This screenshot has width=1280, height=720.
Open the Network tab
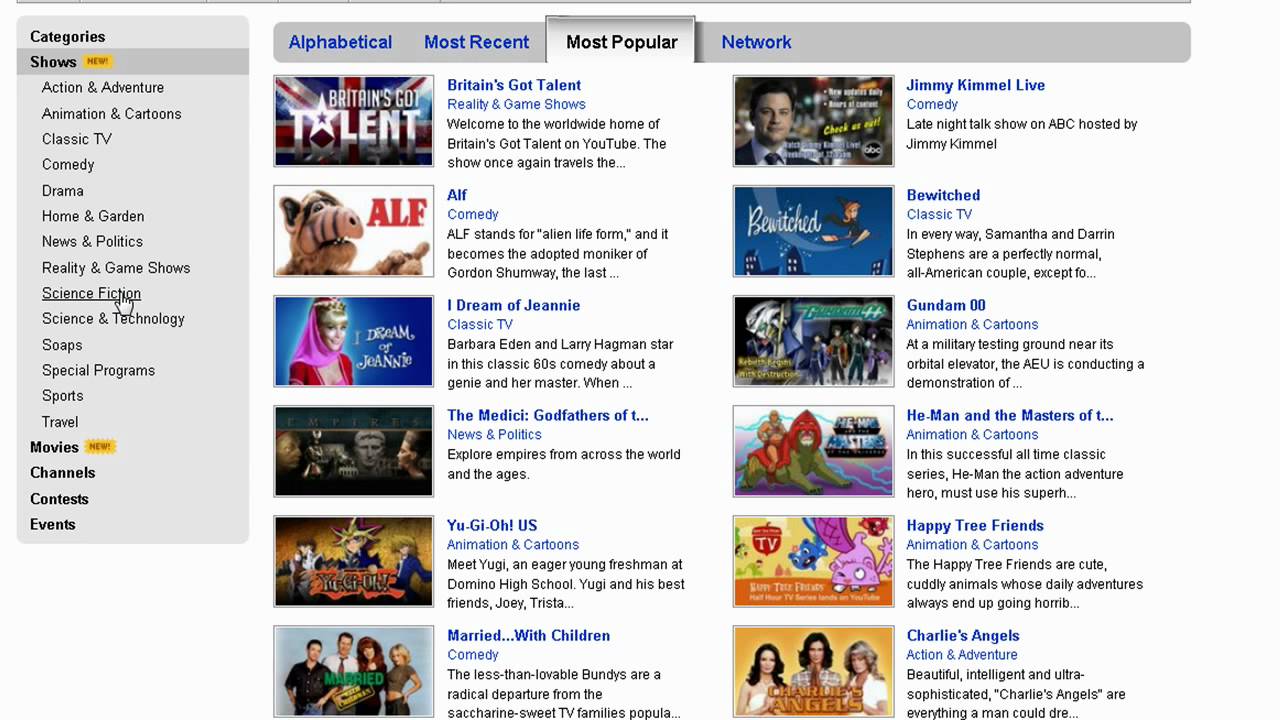click(x=756, y=42)
